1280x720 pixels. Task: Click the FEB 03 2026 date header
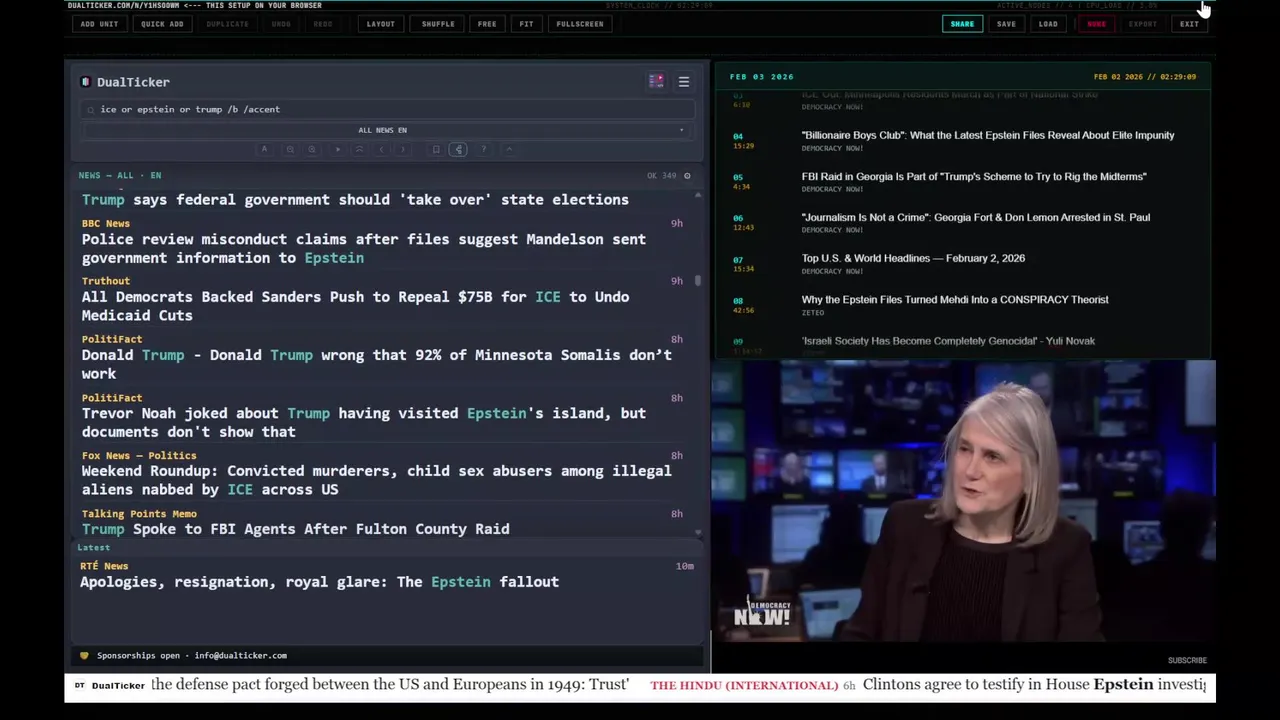pyautogui.click(x=761, y=77)
